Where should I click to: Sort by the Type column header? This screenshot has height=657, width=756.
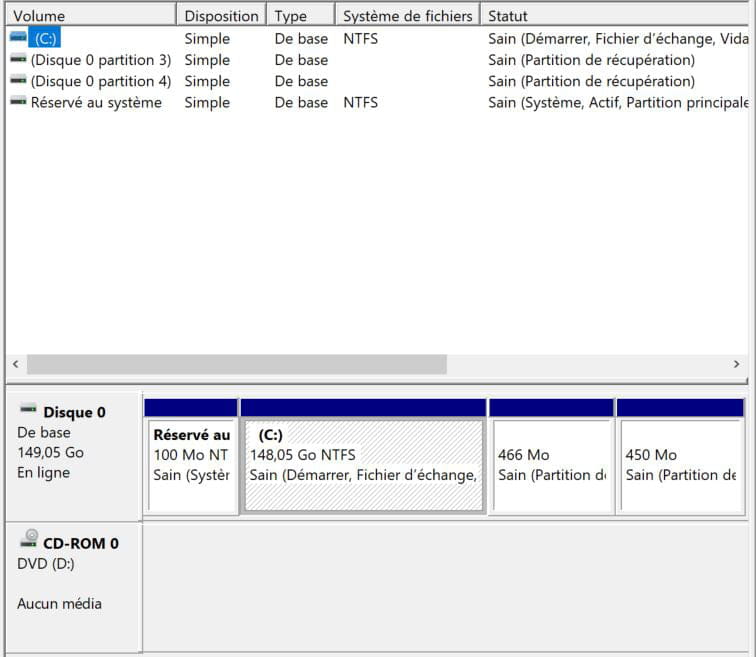[300, 15]
